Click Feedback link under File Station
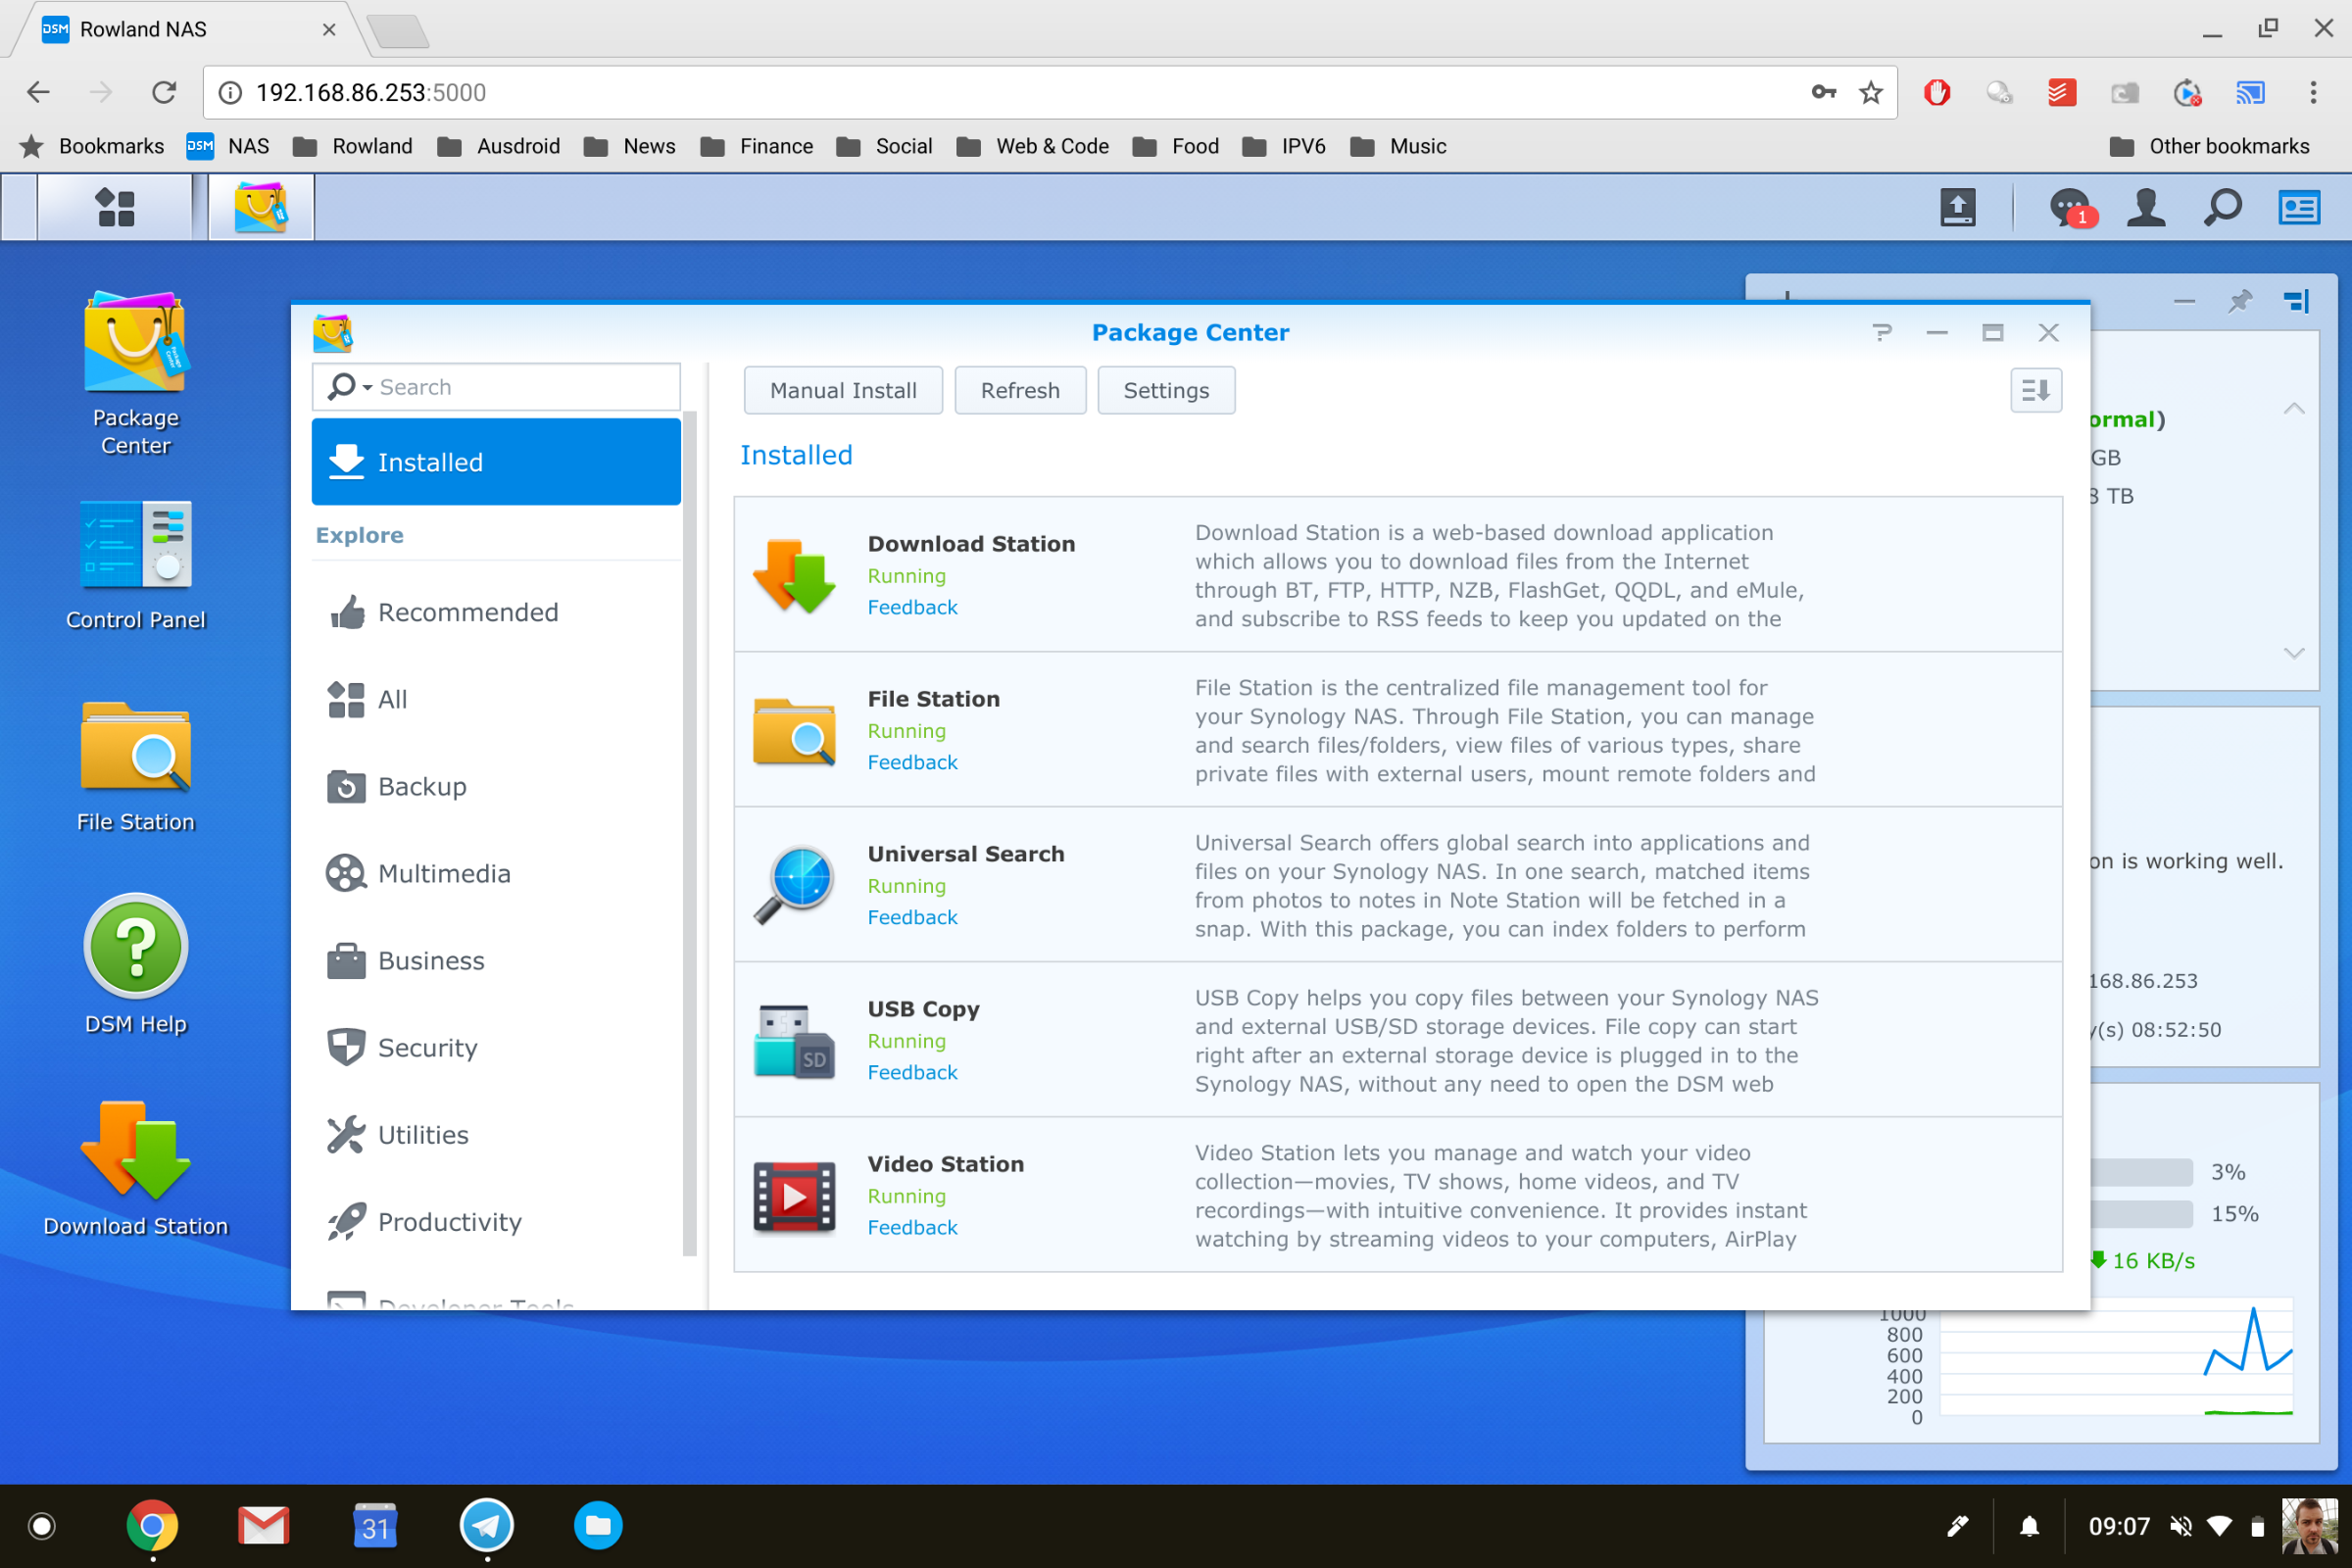Screen dimensions: 2352x1568 tap(912, 762)
